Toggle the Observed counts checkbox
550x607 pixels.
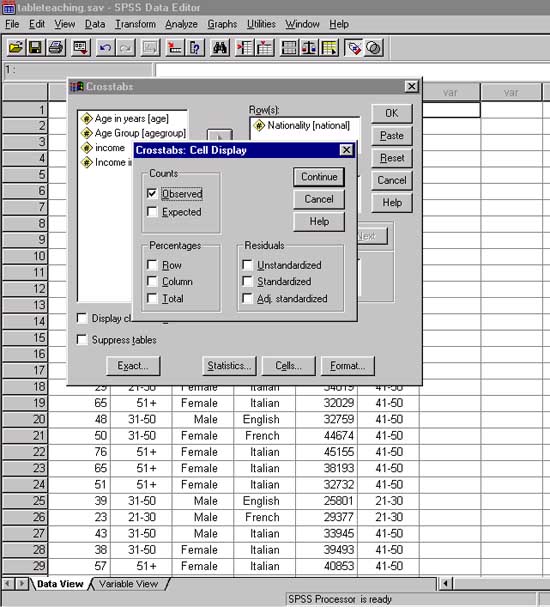pyautogui.click(x=152, y=193)
